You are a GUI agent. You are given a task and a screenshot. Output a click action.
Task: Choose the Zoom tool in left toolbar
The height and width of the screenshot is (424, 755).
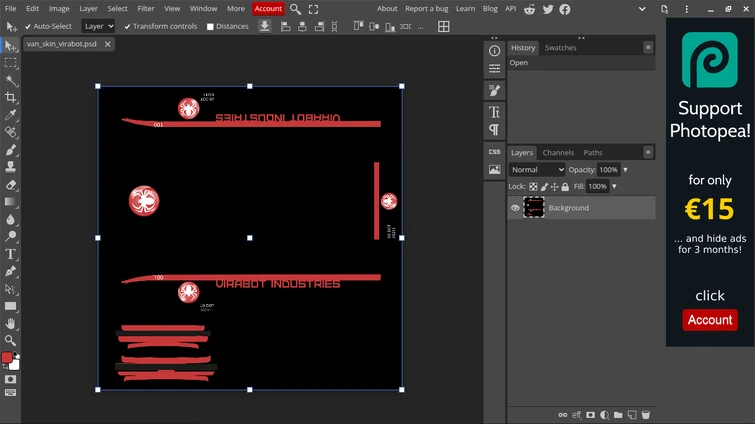tap(10, 340)
